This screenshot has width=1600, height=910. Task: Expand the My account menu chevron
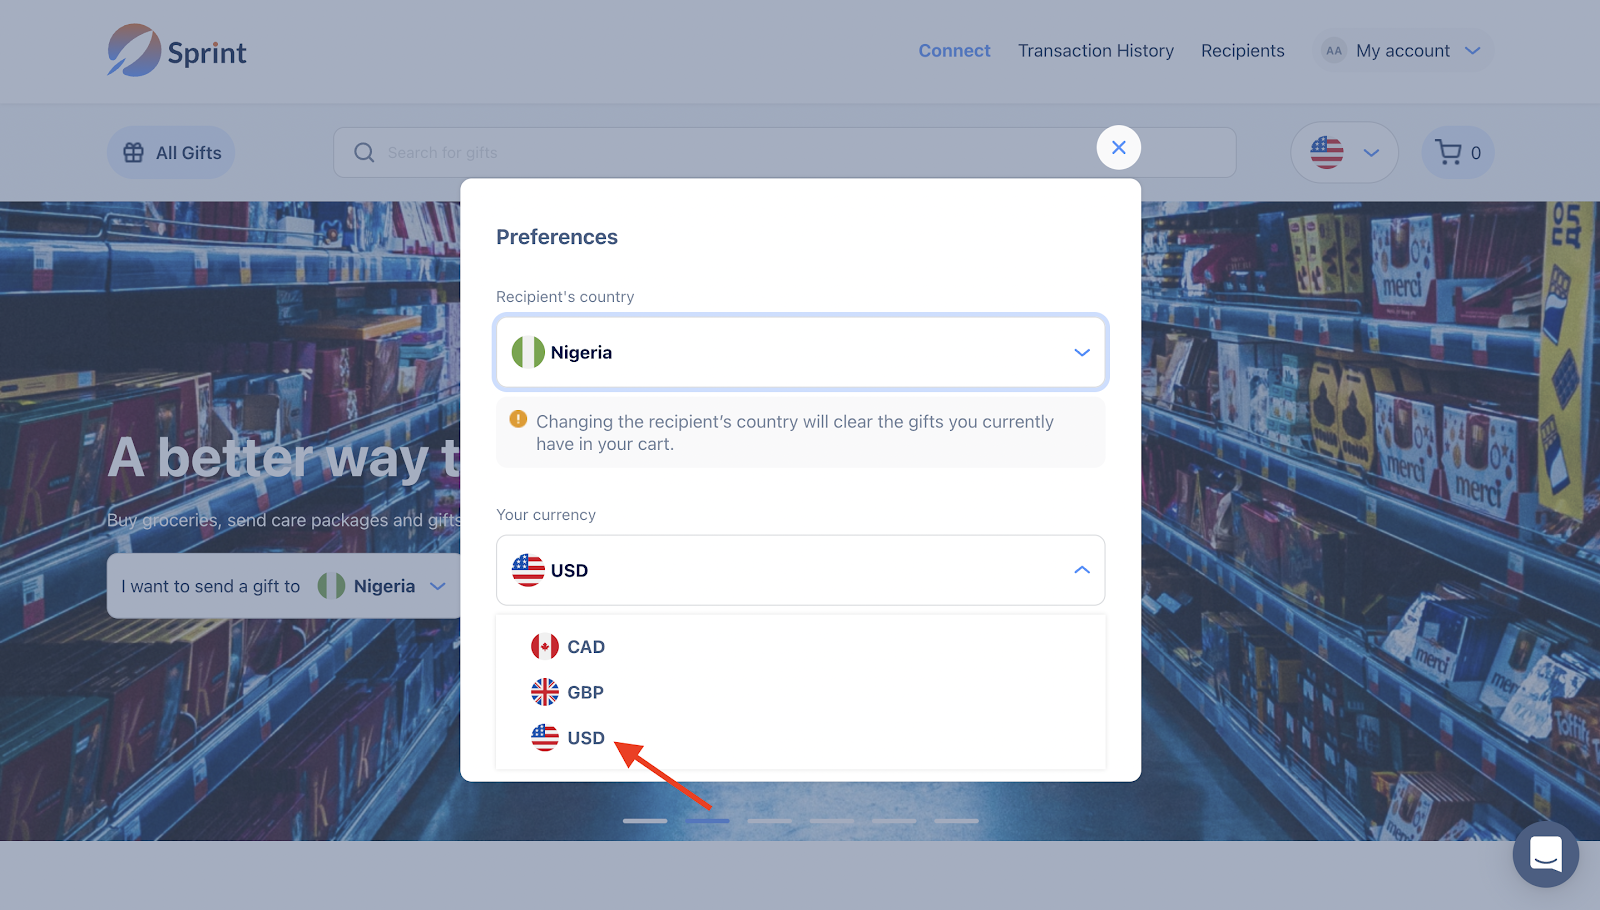1472,51
